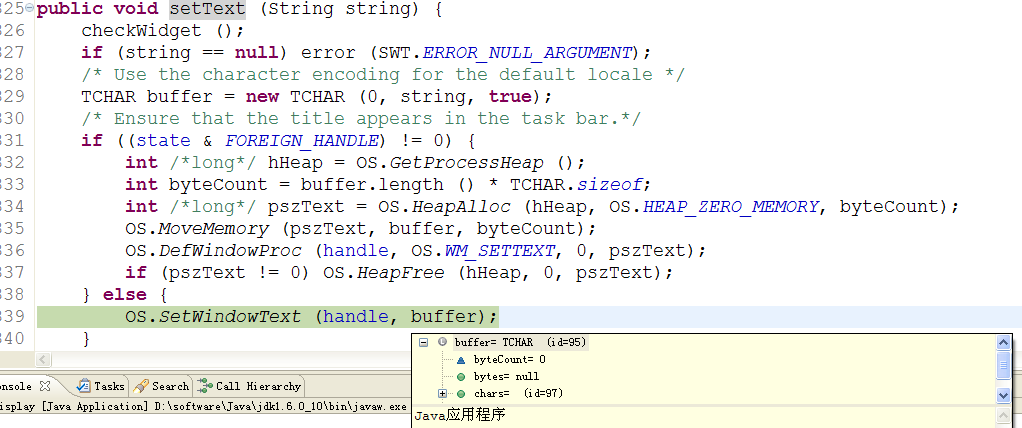Select the buffer= TCHAR (id=95) row
This screenshot has height=428, width=1022.
point(521,342)
